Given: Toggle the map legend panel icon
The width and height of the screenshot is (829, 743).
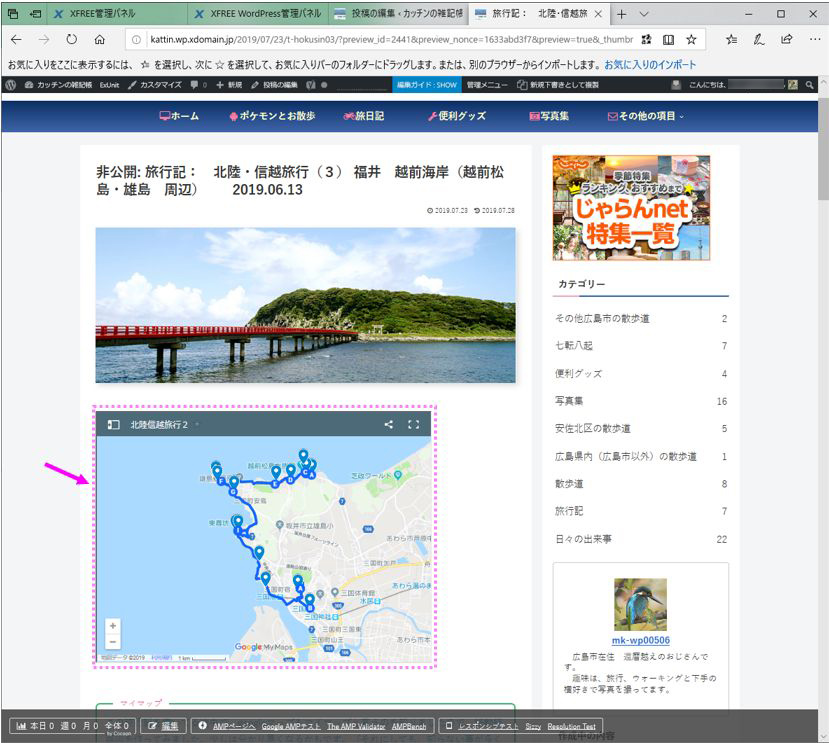Looking at the screenshot, I should [113, 425].
